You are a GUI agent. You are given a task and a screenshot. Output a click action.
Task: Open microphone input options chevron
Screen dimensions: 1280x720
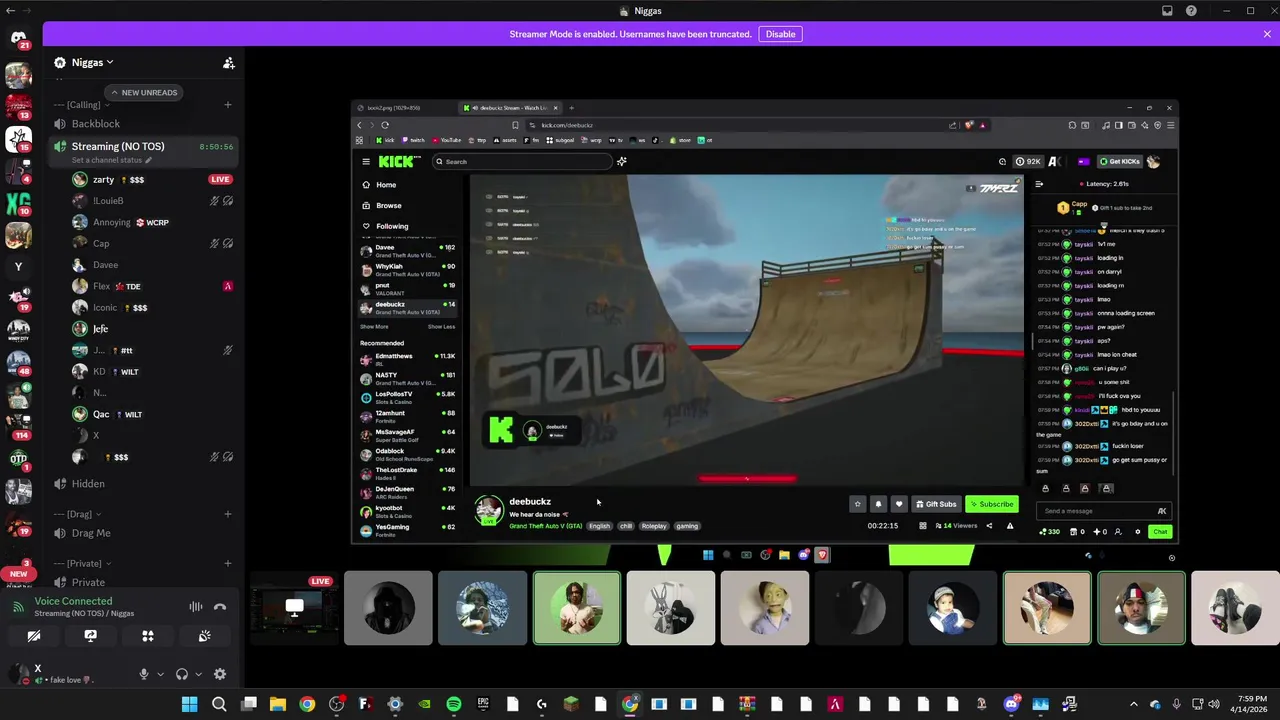159,674
